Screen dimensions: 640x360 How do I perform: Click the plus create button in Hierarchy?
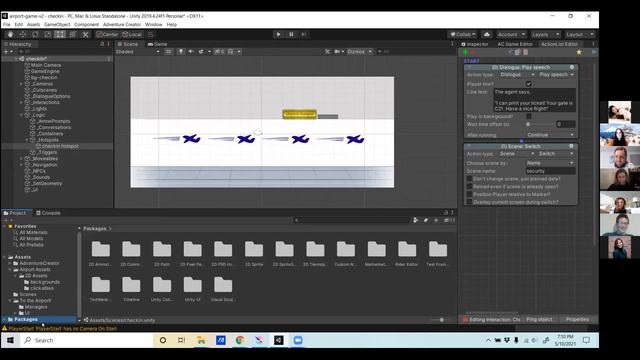[x=6, y=52]
